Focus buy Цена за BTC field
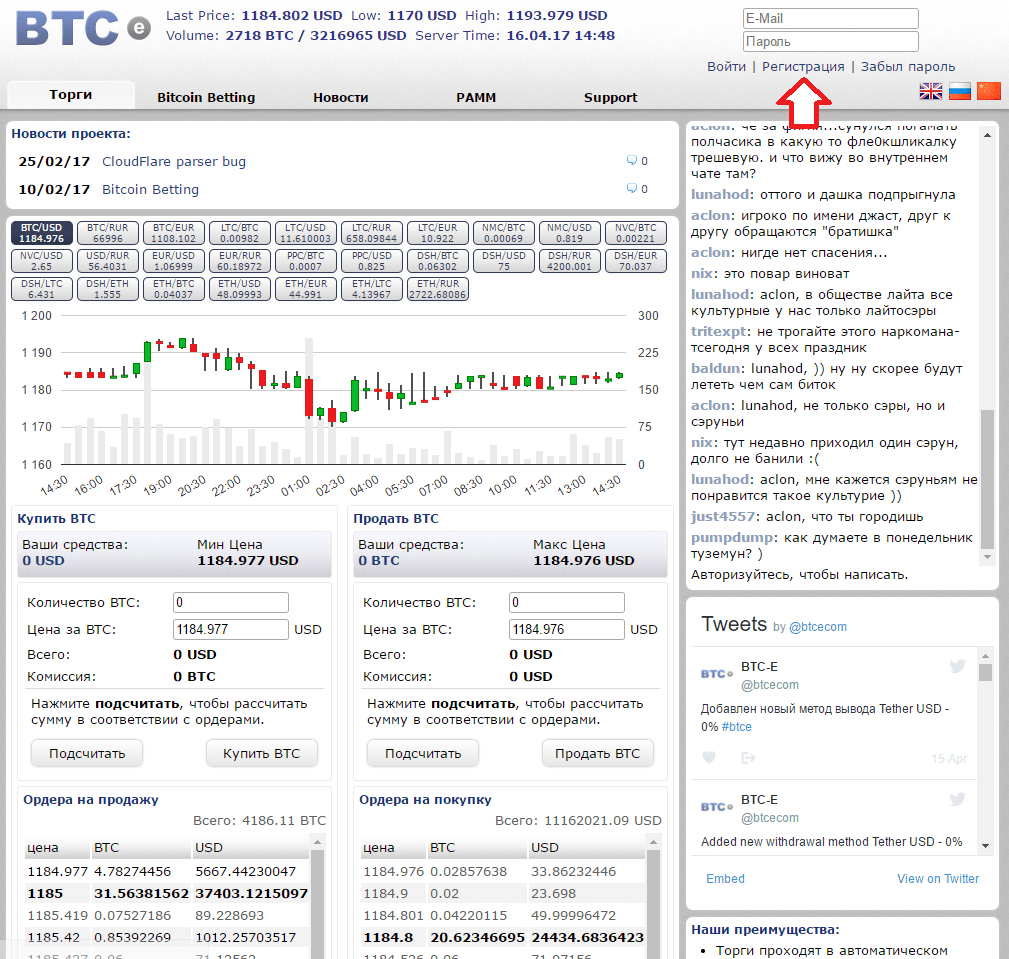 click(x=231, y=629)
